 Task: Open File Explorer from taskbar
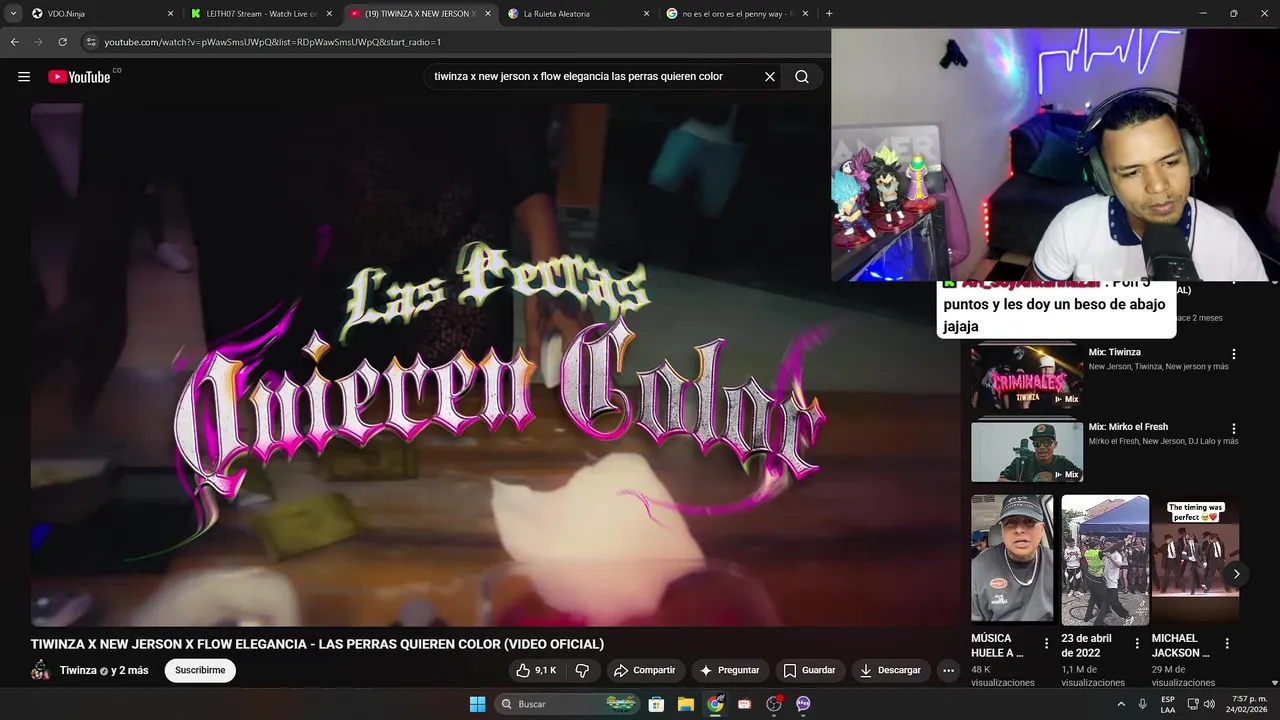(x=686, y=704)
